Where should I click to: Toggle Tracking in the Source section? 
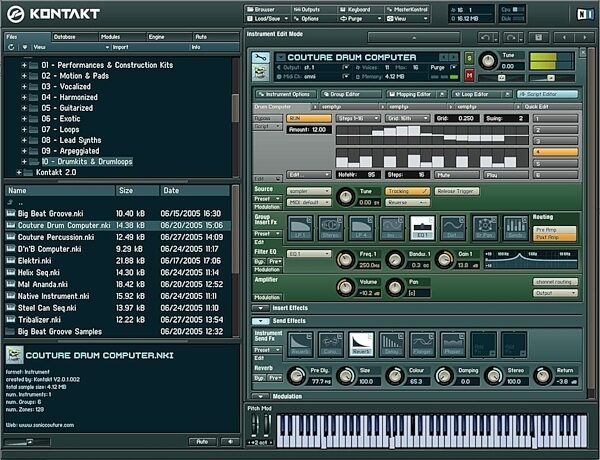(x=407, y=191)
